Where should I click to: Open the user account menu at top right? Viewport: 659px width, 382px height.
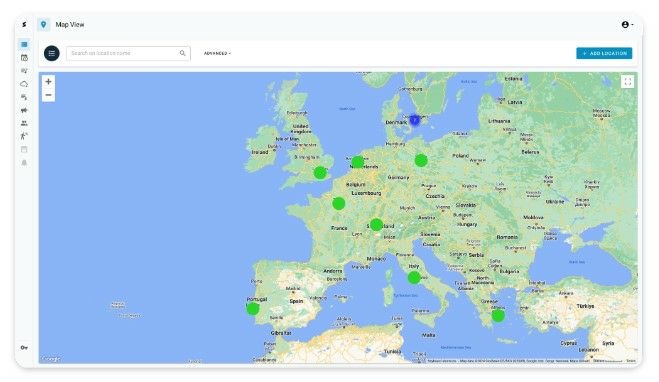(627, 25)
